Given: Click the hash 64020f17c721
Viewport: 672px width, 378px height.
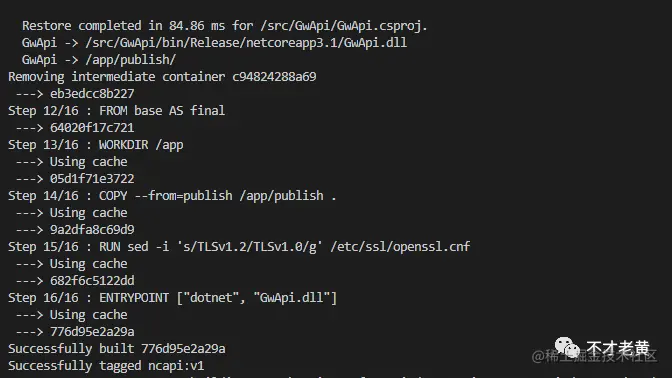Looking at the screenshot, I should pyautogui.click(x=92, y=128).
